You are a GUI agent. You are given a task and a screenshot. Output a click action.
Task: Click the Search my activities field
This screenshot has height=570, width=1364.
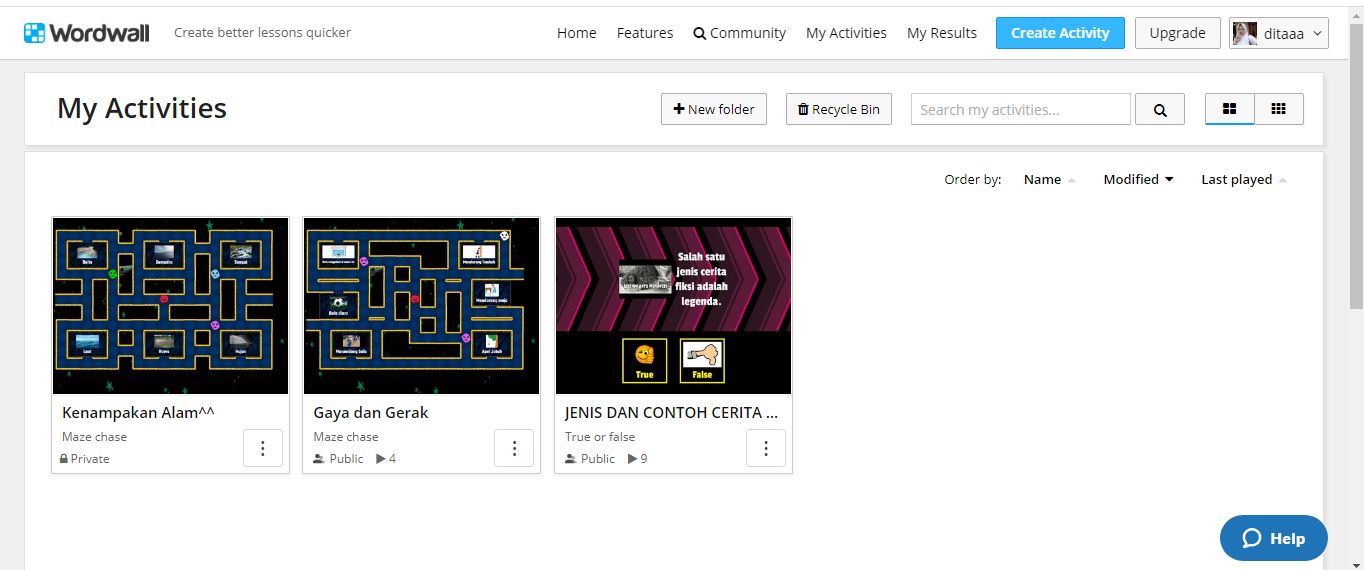1020,110
